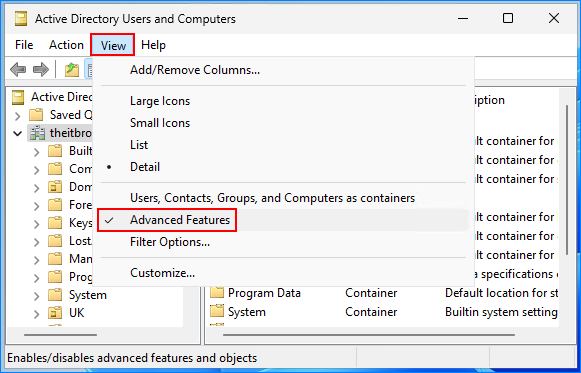The width and height of the screenshot is (581, 373).
Task: Click the System folder icon in tree
Action: tap(55, 295)
